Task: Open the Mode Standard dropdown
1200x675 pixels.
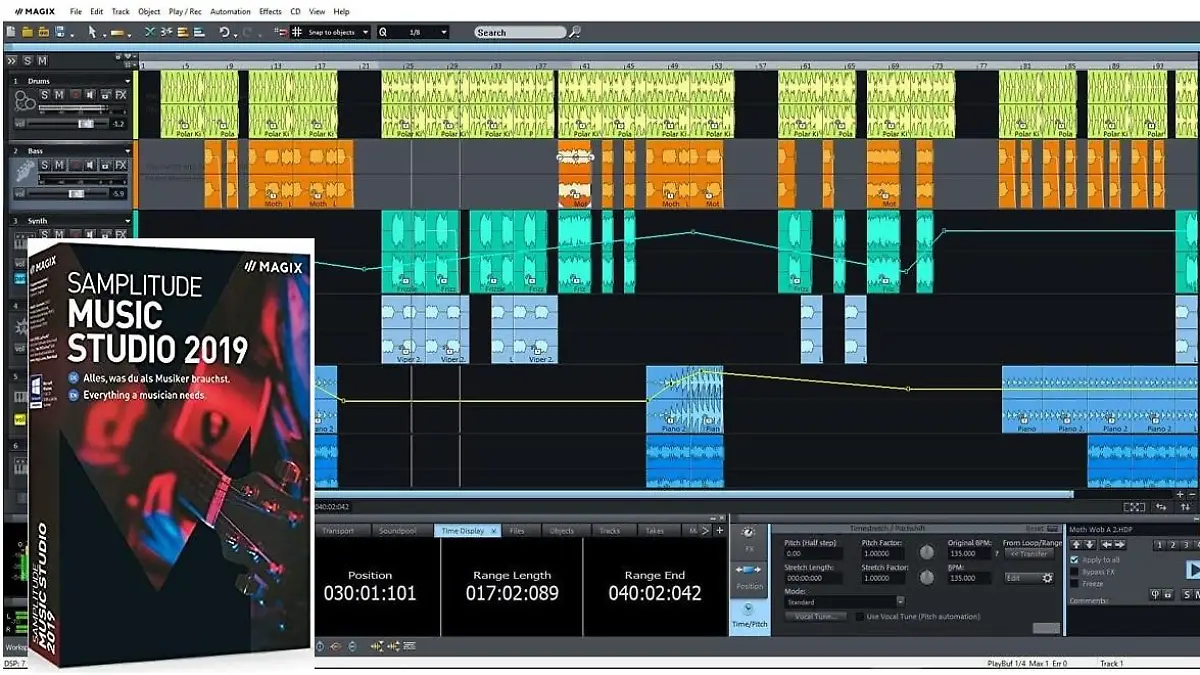Action: click(900, 602)
